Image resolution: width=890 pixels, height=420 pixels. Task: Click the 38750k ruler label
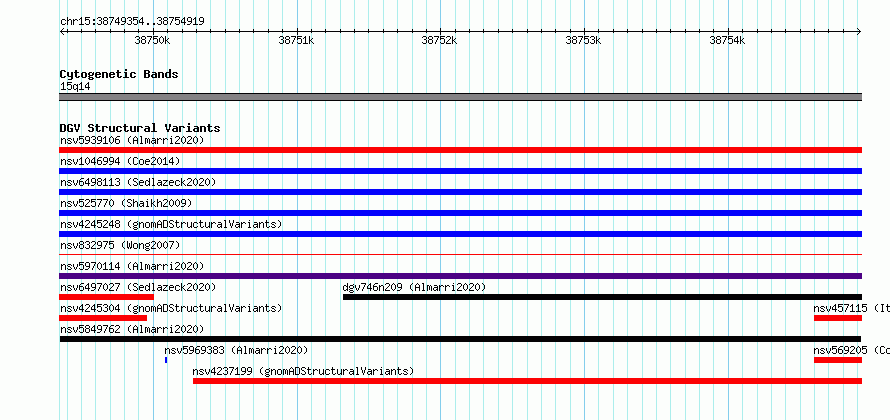point(152,40)
